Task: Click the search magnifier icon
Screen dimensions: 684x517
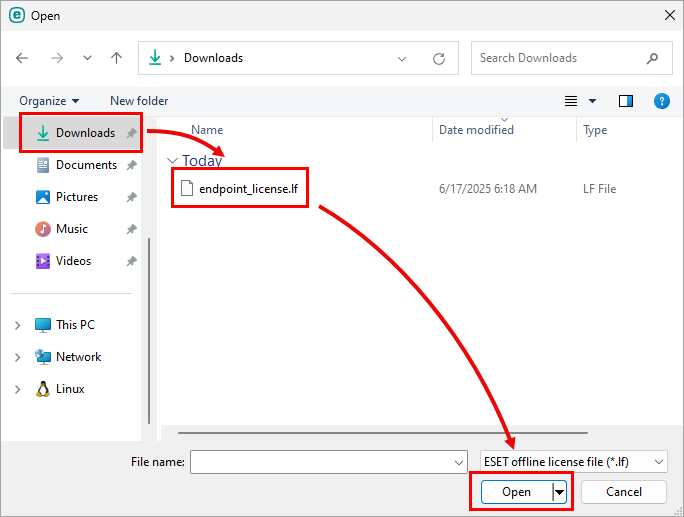Action: (653, 58)
